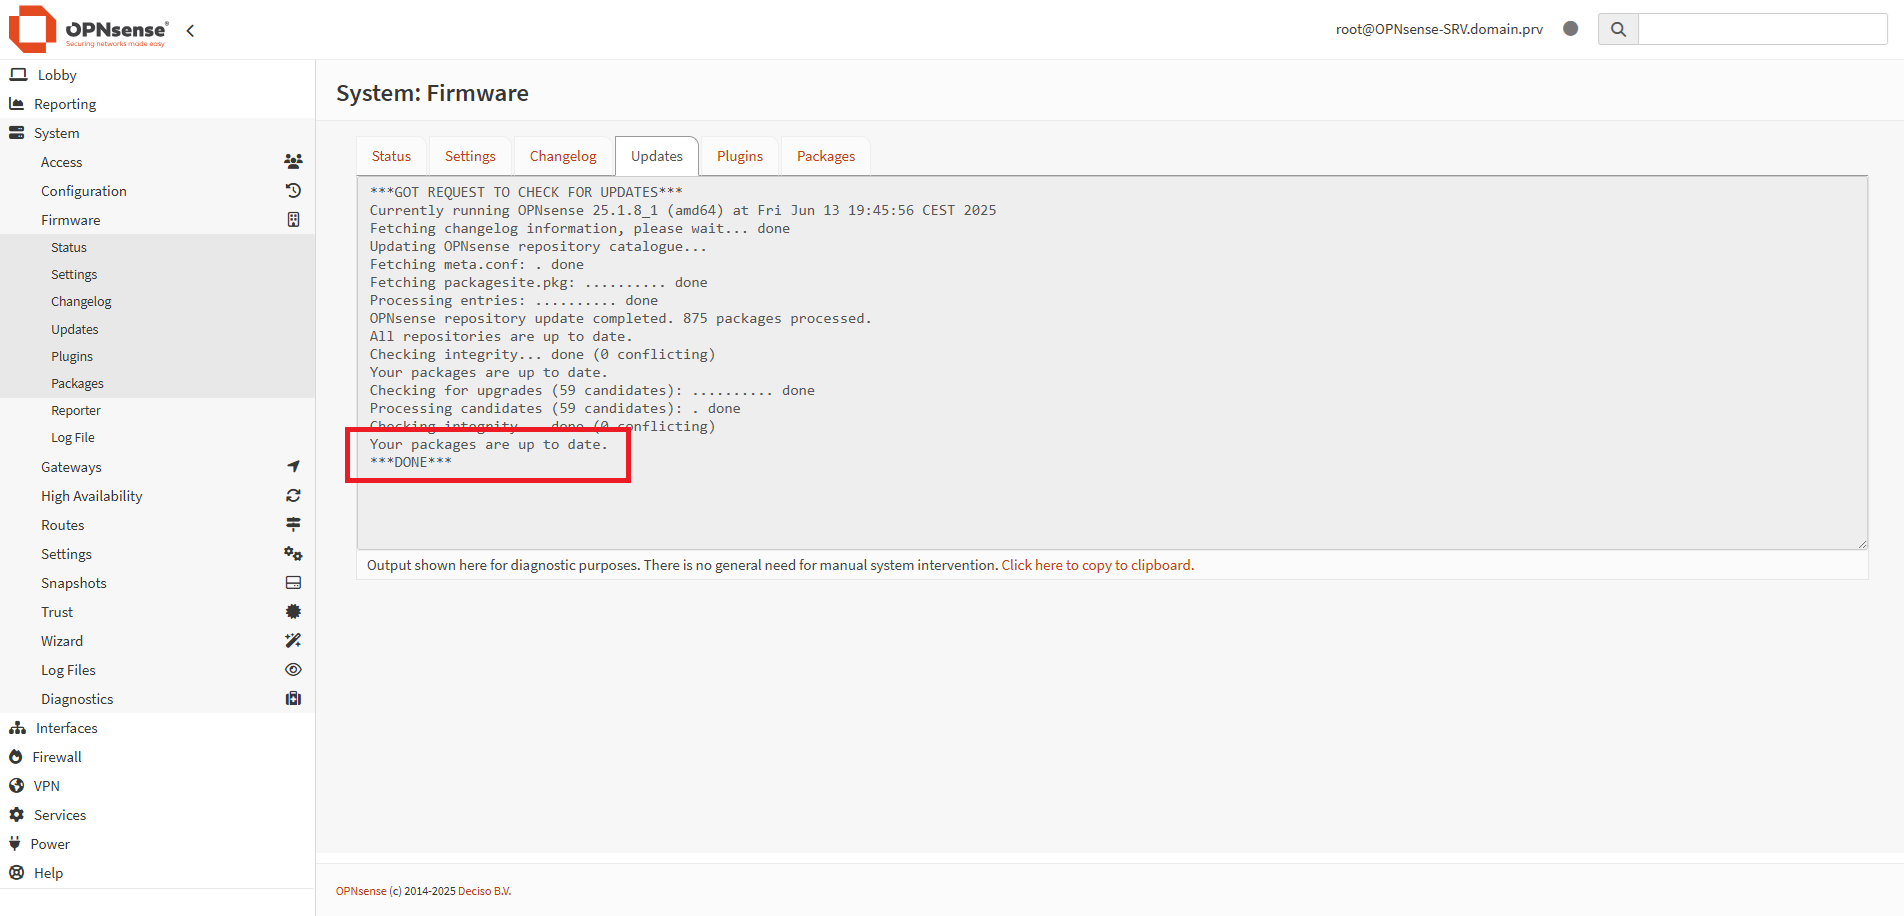
Task: Click the Gateways arrow icon
Action: 293,467
